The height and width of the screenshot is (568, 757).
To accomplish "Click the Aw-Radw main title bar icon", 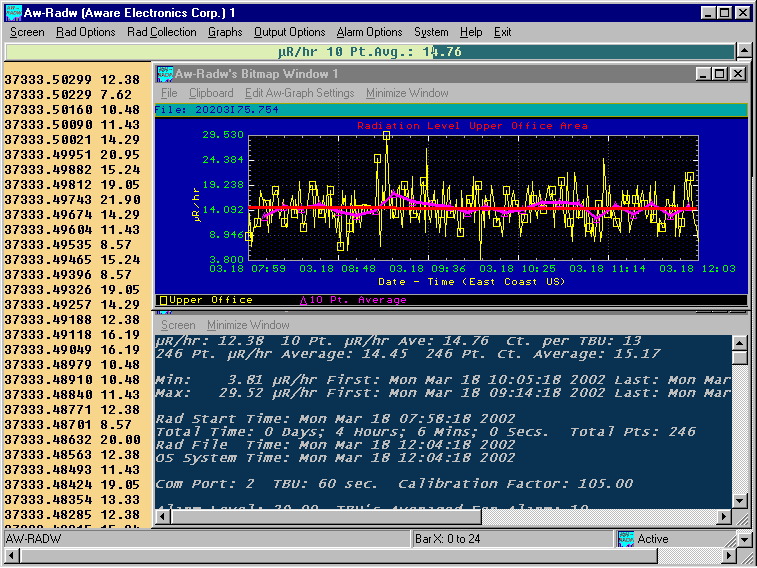I will pyautogui.click(x=13, y=13).
